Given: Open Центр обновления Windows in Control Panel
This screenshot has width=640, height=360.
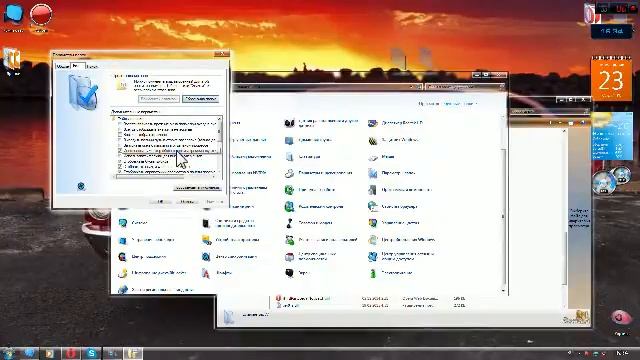Looking at the screenshot, I should pyautogui.click(x=401, y=240).
